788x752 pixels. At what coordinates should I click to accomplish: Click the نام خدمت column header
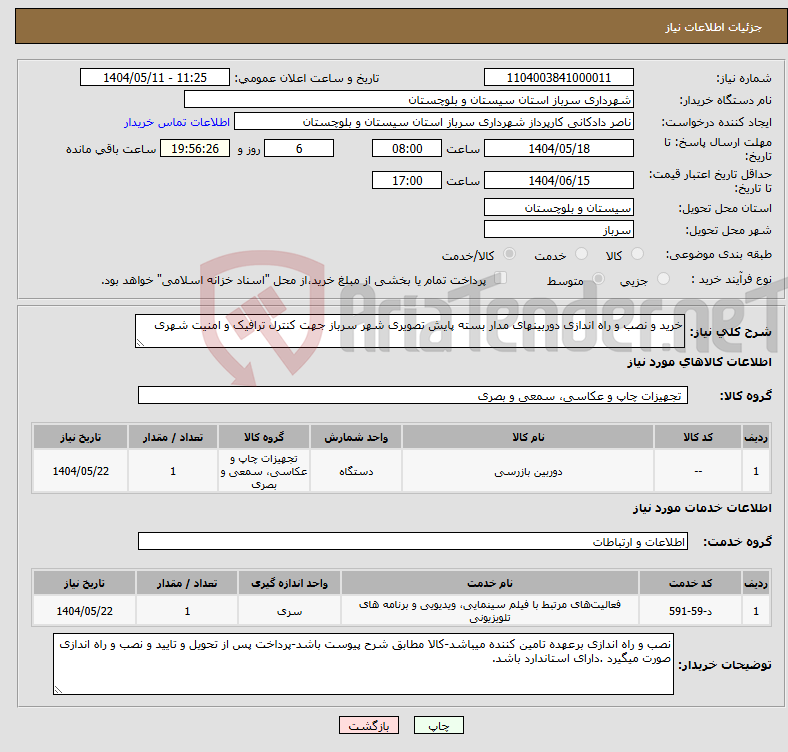[x=489, y=583]
